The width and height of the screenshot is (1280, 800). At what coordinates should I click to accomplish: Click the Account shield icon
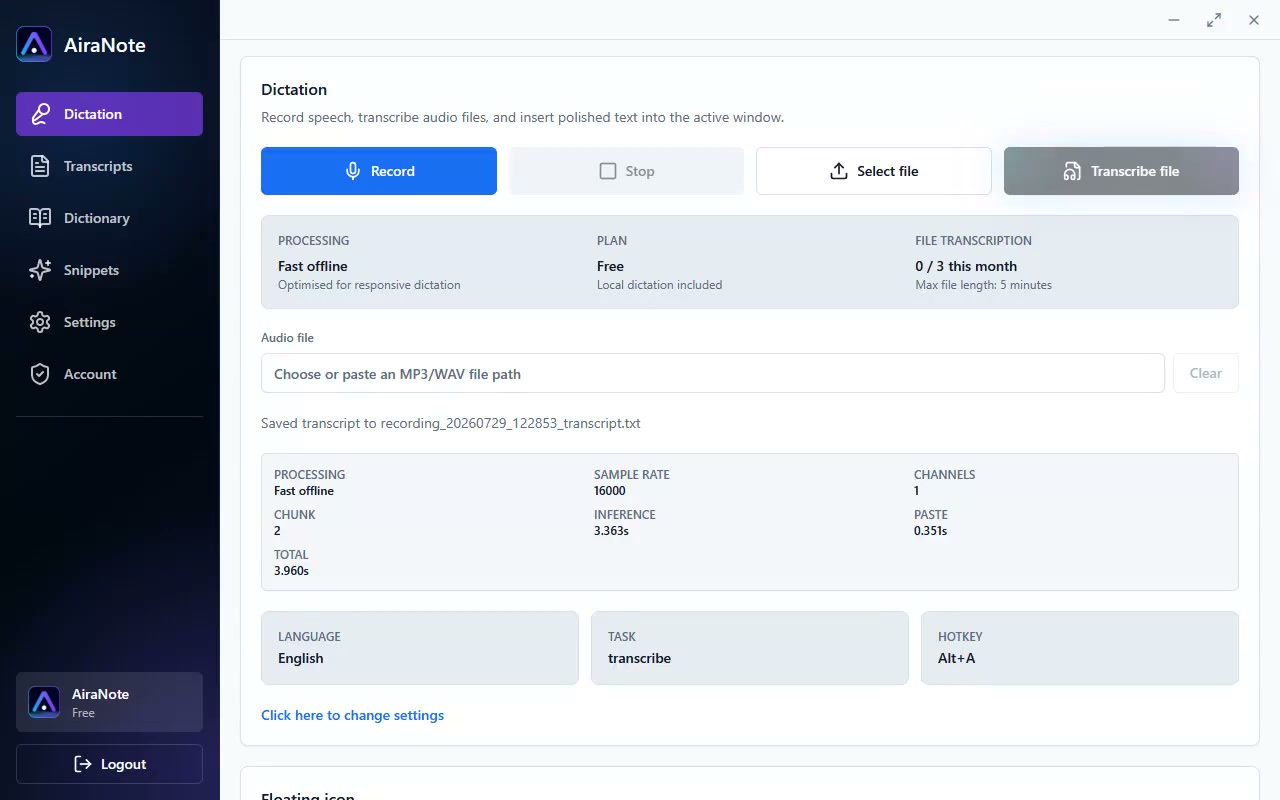click(x=40, y=374)
